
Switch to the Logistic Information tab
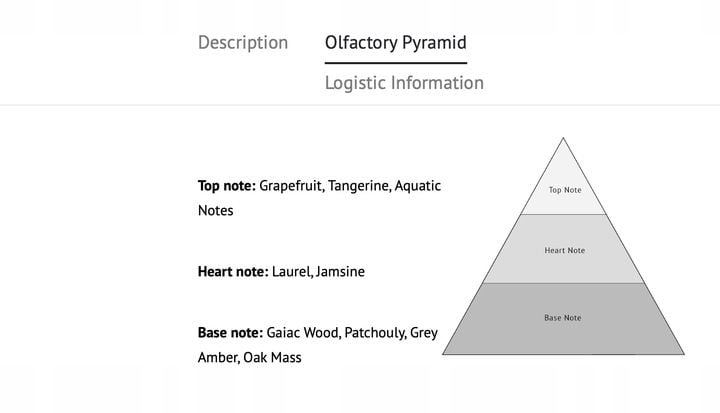tap(404, 83)
